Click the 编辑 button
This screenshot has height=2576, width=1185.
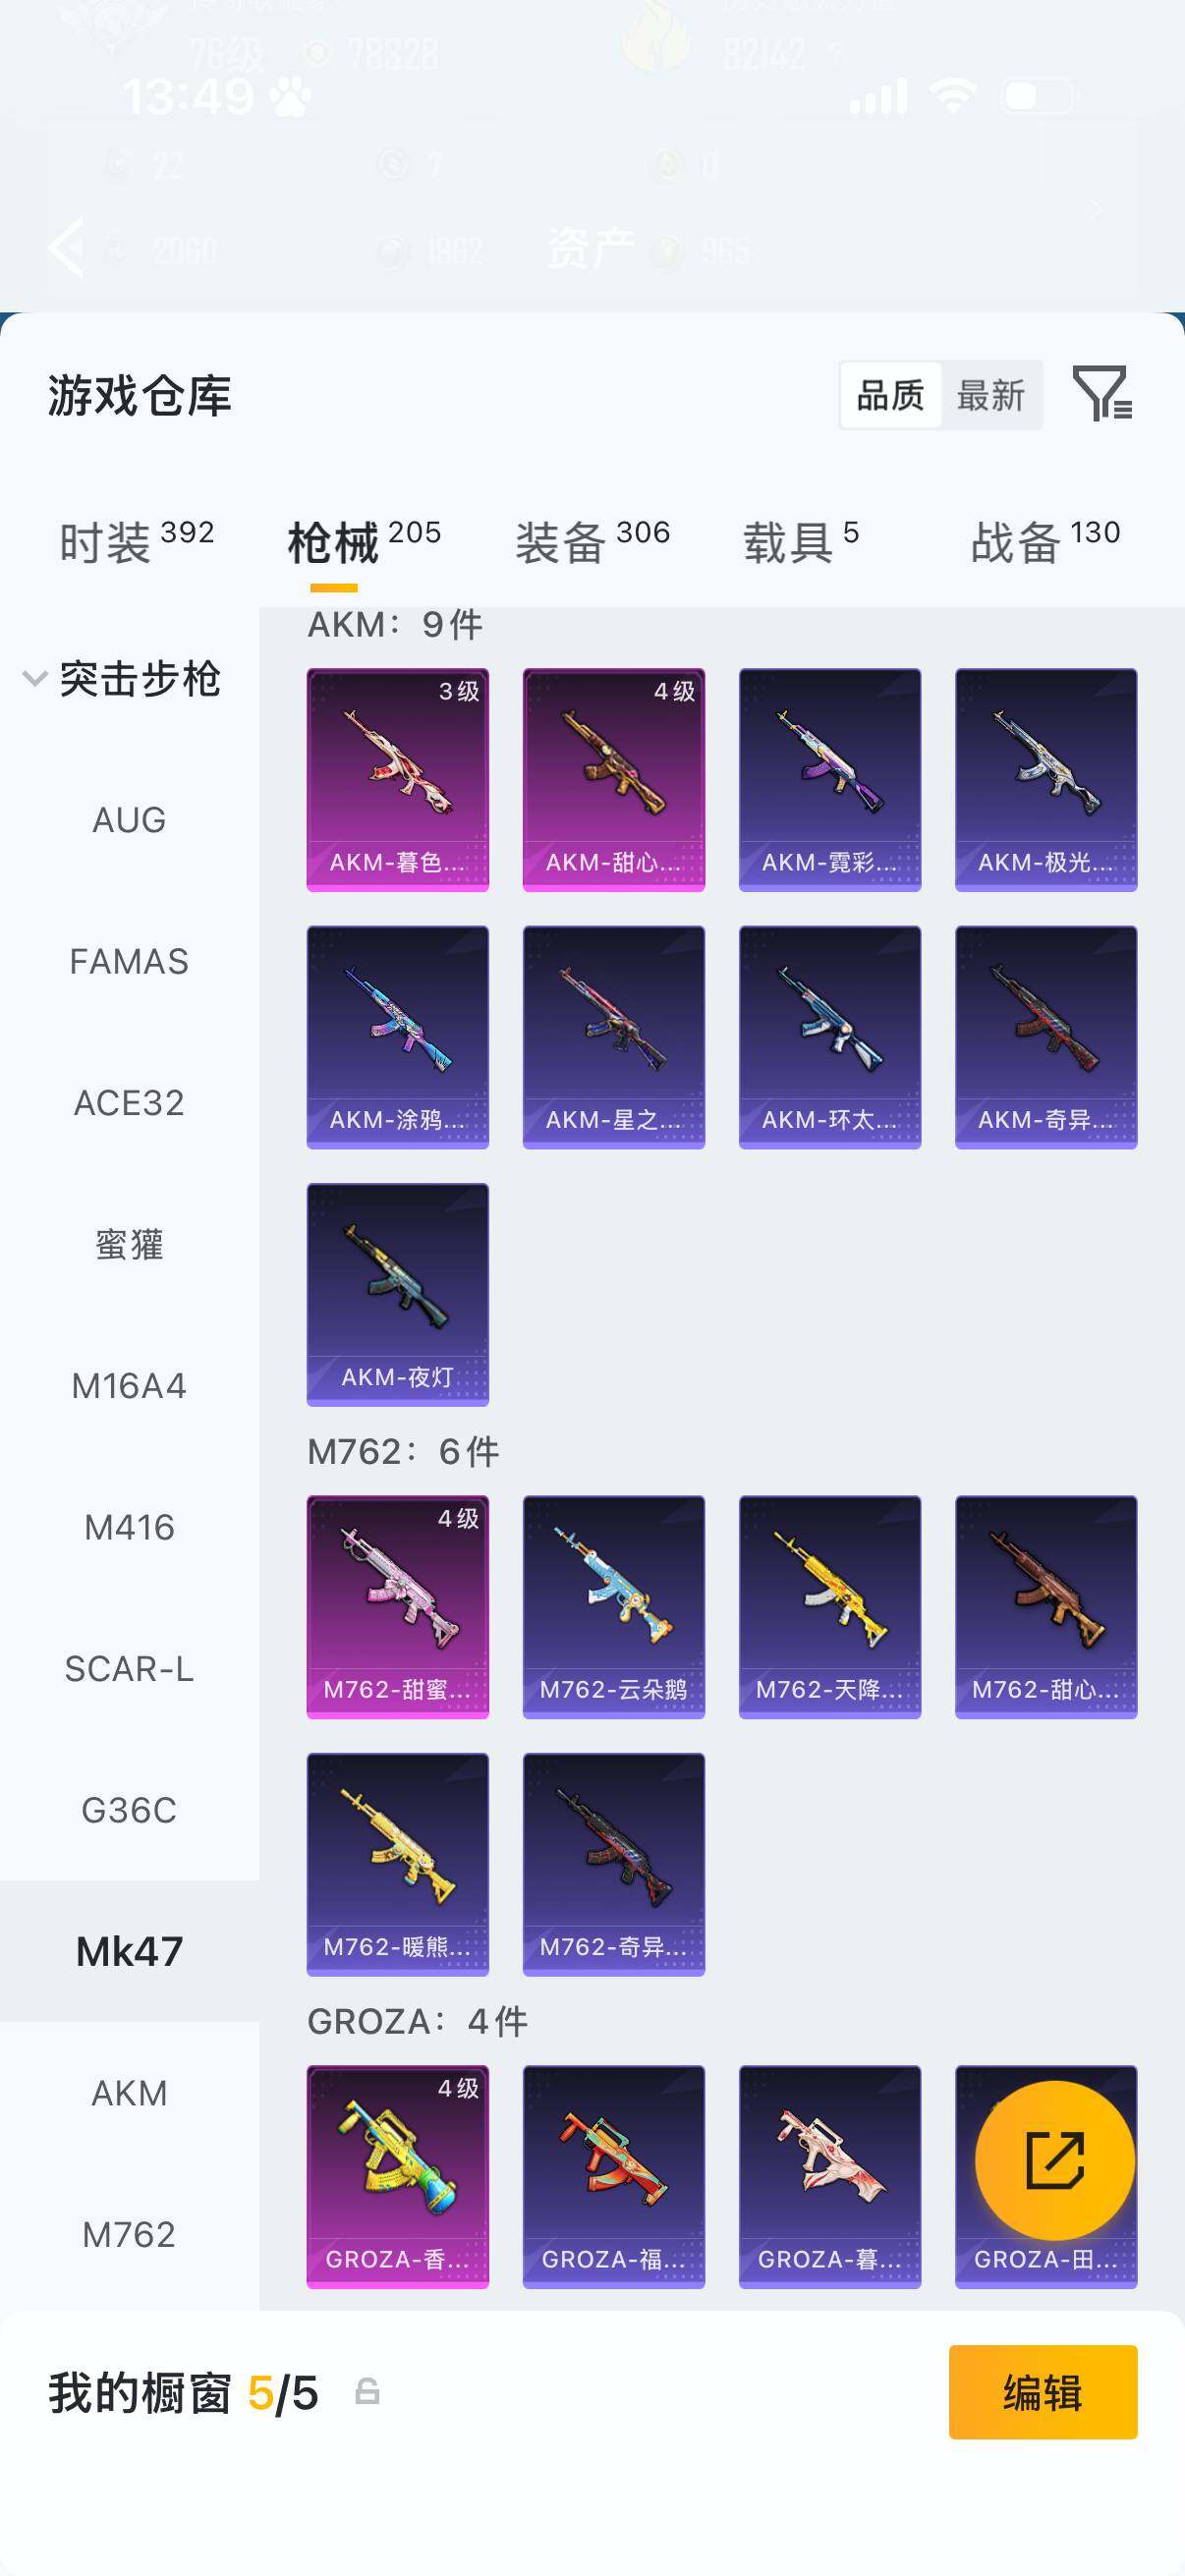coord(1043,2392)
